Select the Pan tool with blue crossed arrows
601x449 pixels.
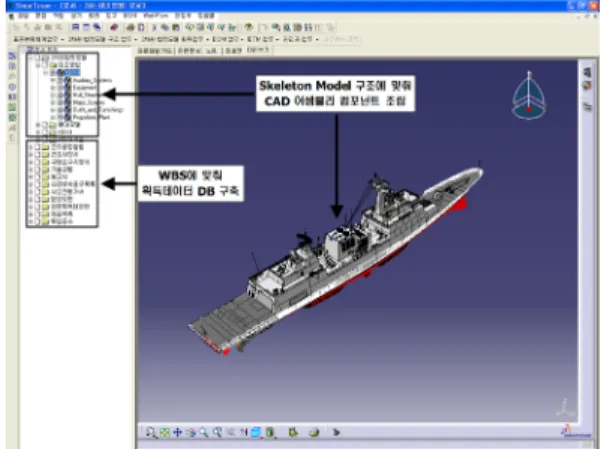[x=177, y=432]
